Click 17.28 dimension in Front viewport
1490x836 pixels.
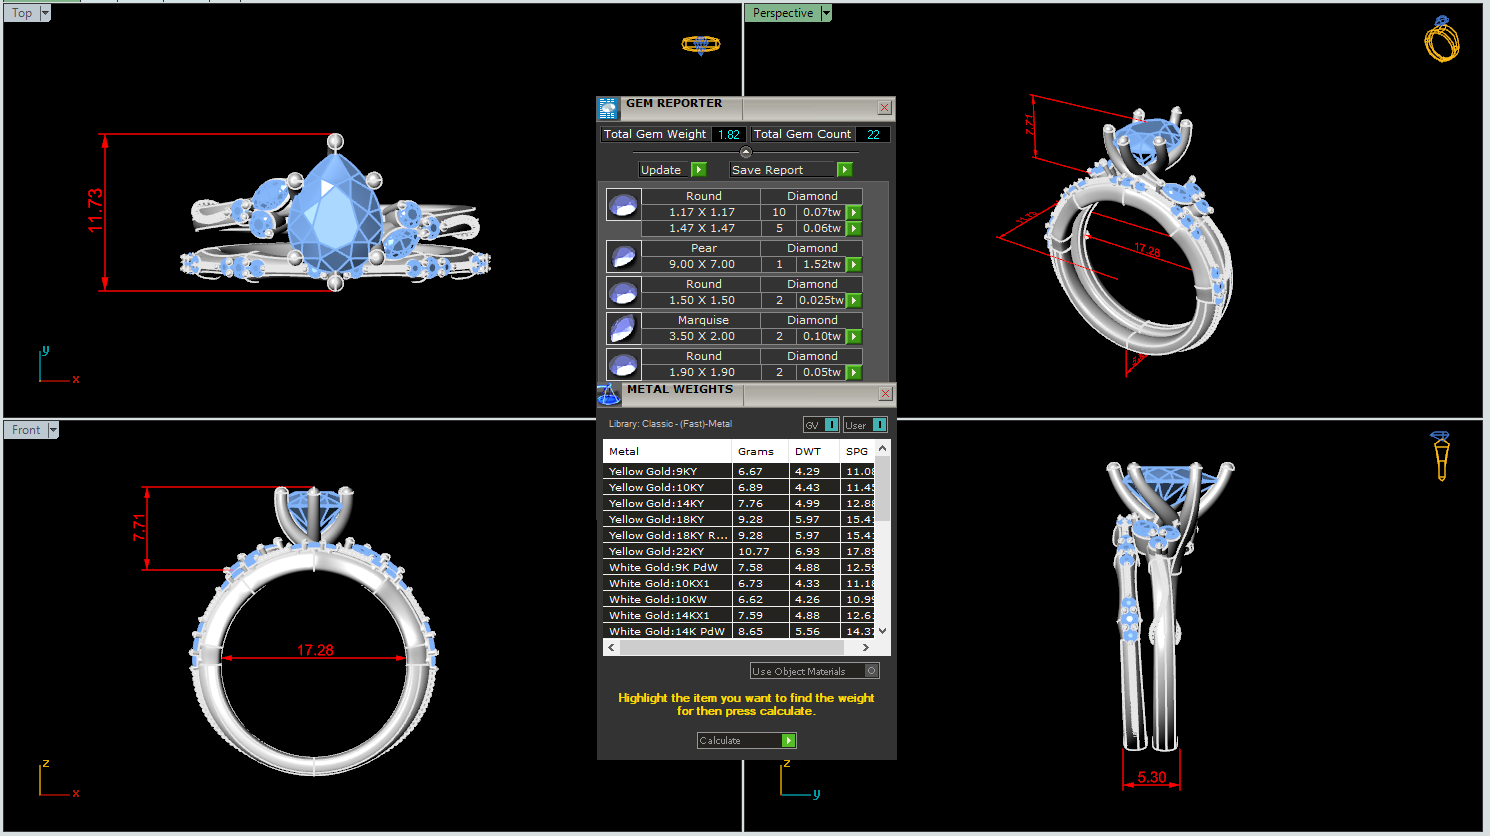point(315,650)
